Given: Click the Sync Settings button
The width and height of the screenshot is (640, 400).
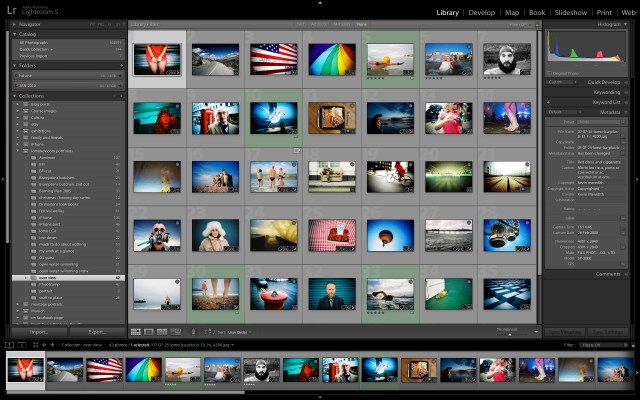Looking at the screenshot, I should coord(607,332).
